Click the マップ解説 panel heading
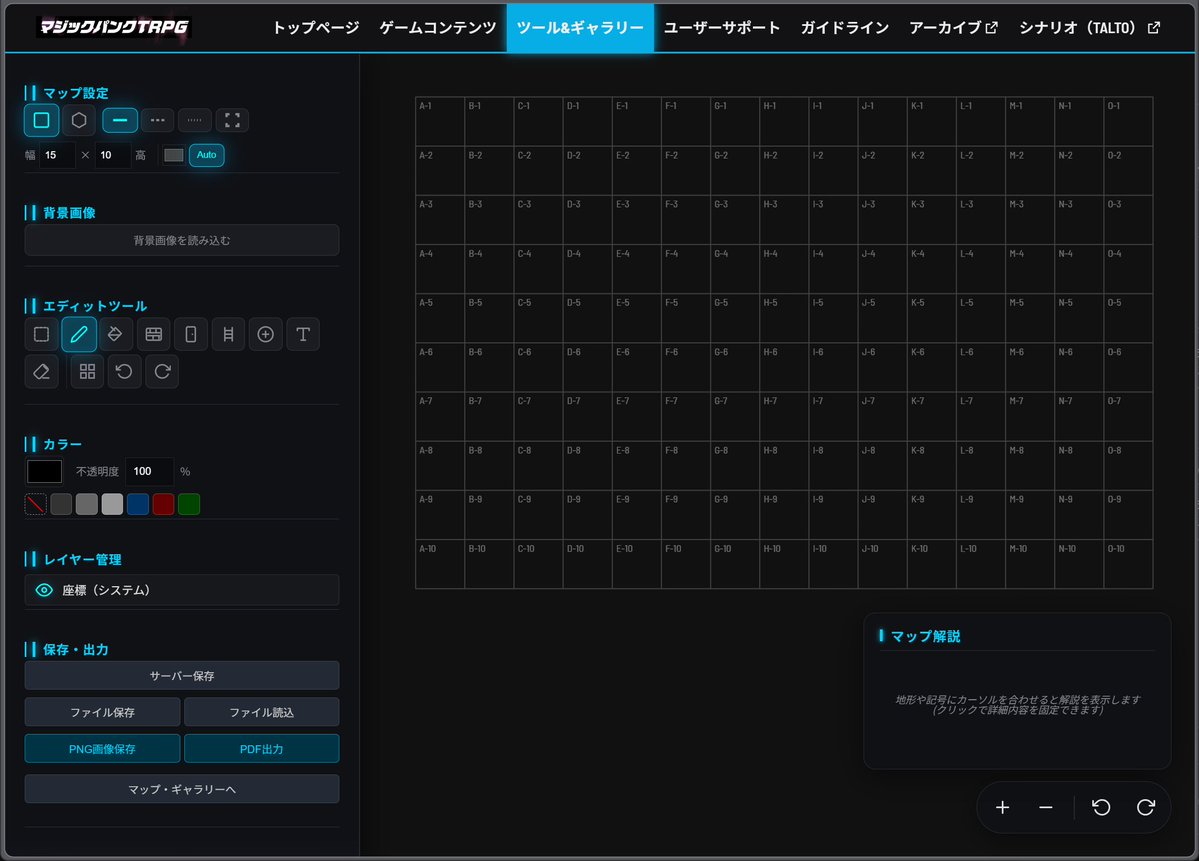 [x=925, y=636]
